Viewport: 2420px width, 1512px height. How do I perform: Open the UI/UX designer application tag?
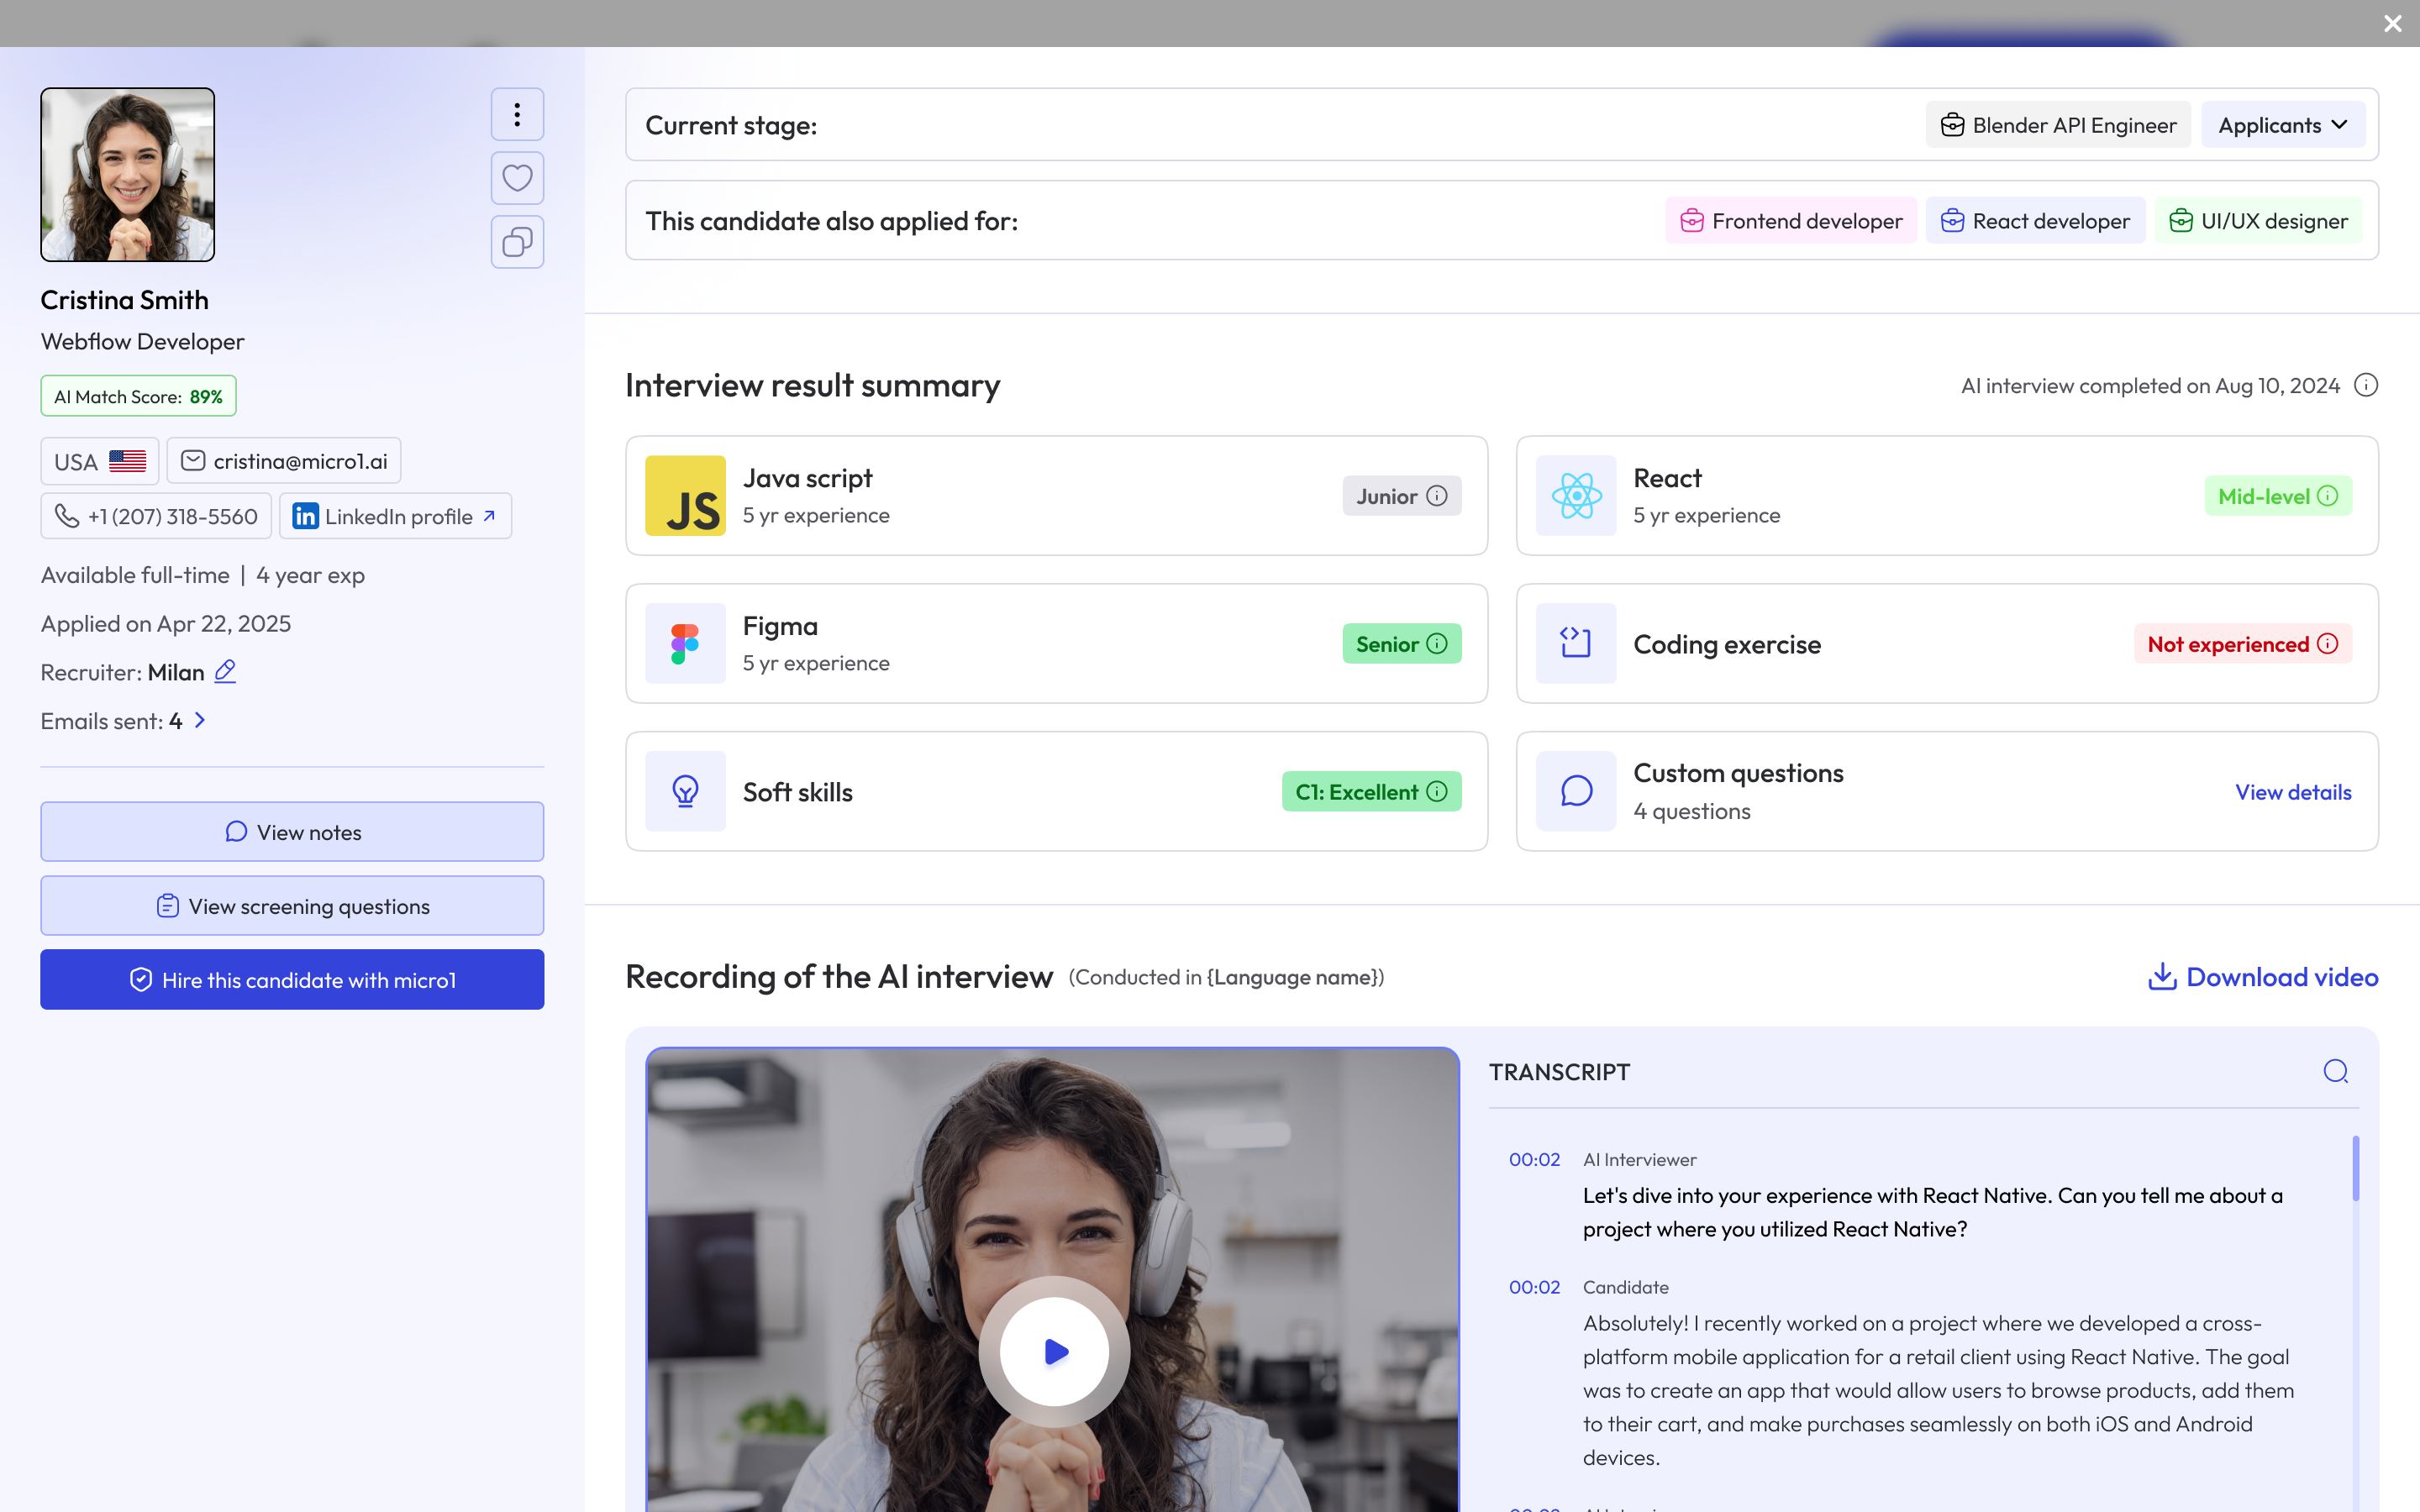(x=2258, y=221)
